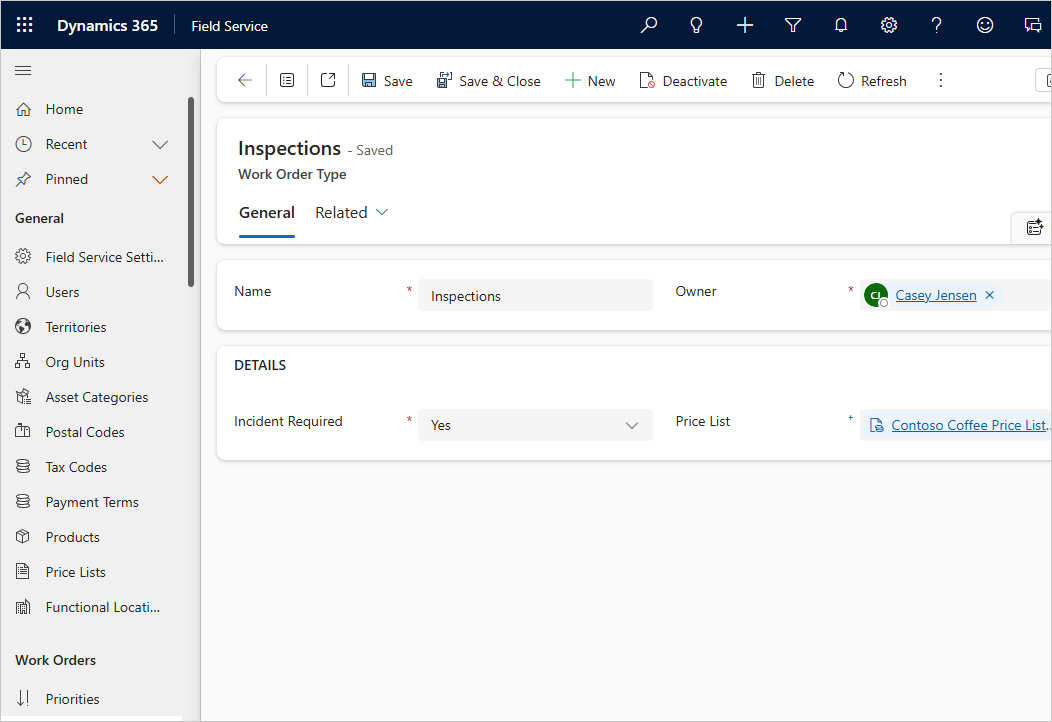Viewport: 1052px width, 722px height.
Task: Open the Incident Required dropdown
Action: [x=535, y=425]
